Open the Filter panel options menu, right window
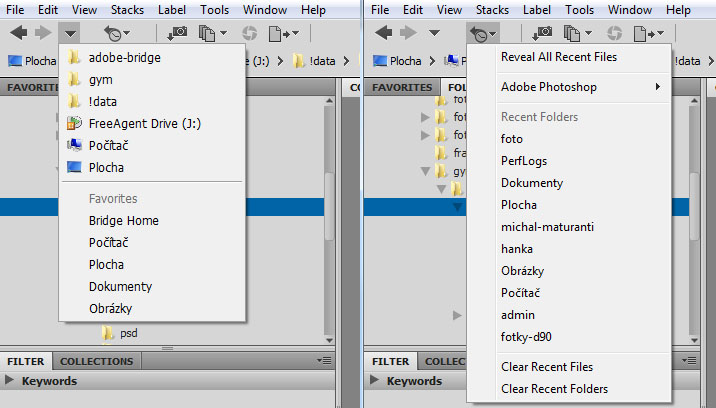The width and height of the screenshot is (716, 408). (x=688, y=361)
